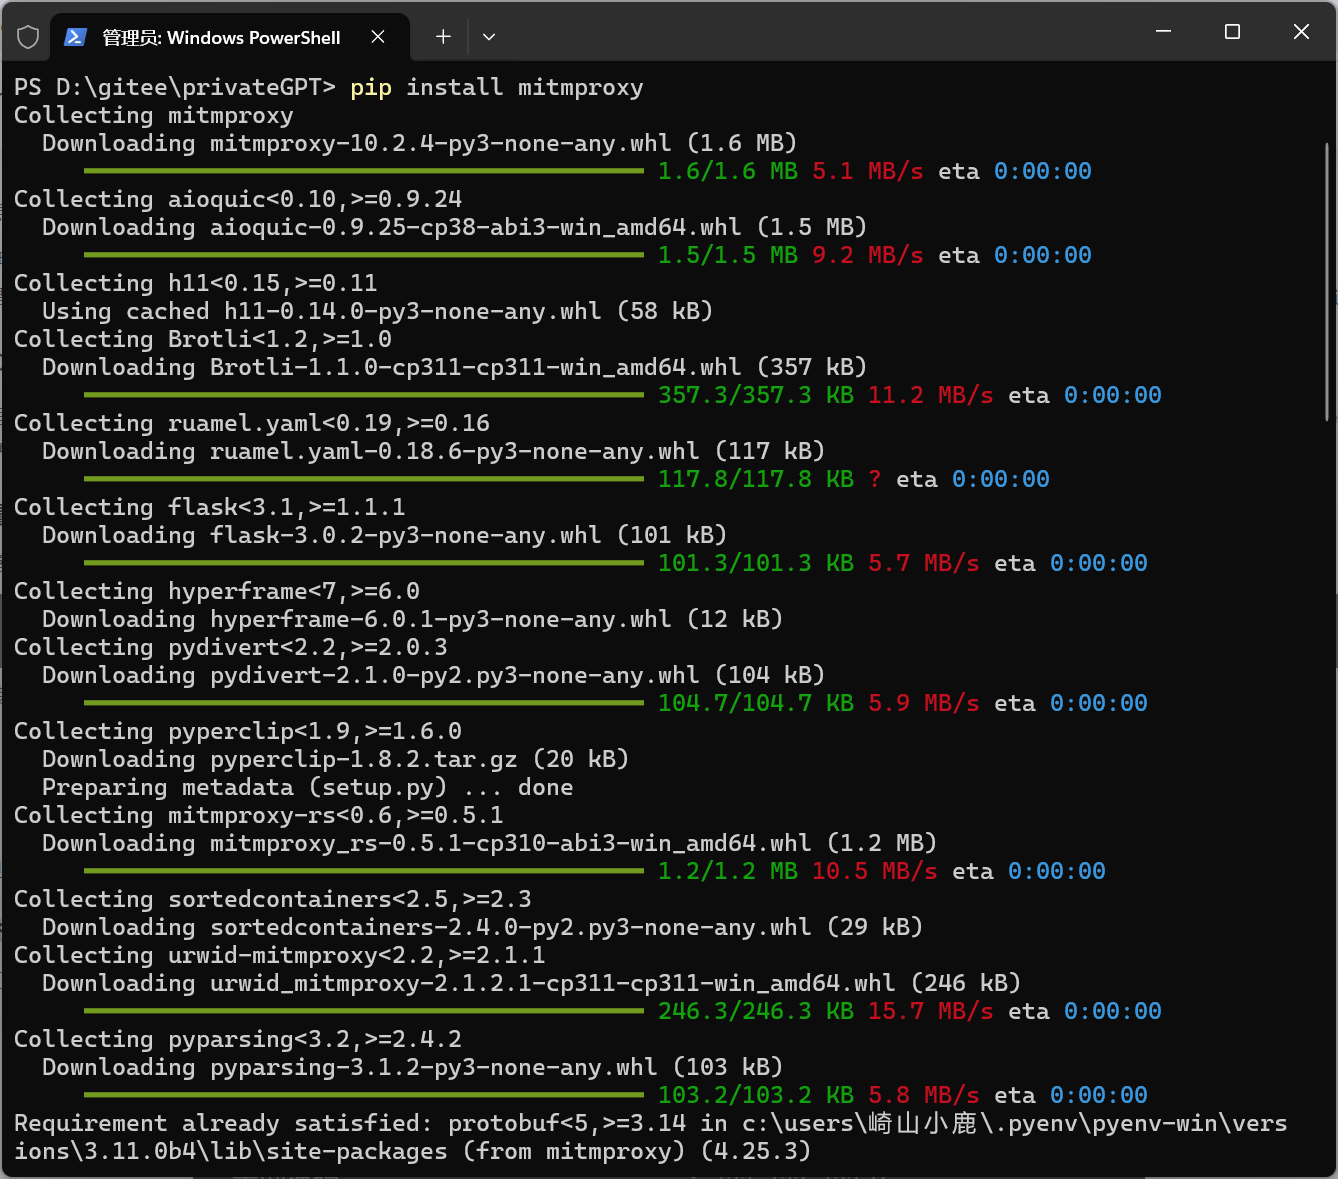Click the '103.2/103.2 KB' progress value
Image resolution: width=1338 pixels, height=1179 pixels.
pos(756,1096)
